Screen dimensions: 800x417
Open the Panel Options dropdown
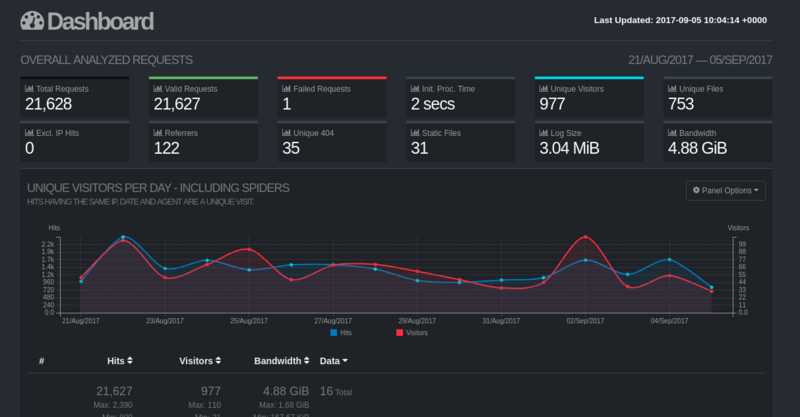(726, 190)
